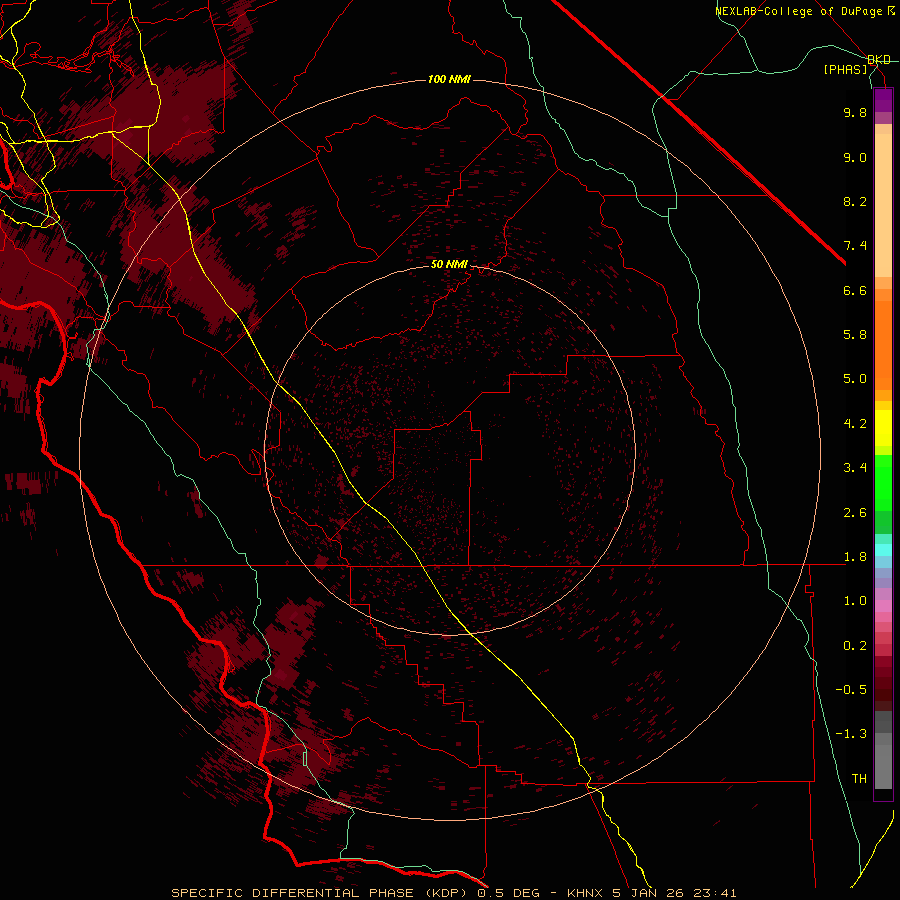Viewport: 900px width, 900px height.
Task: Click the -1.3 scale value
Action: tap(851, 734)
